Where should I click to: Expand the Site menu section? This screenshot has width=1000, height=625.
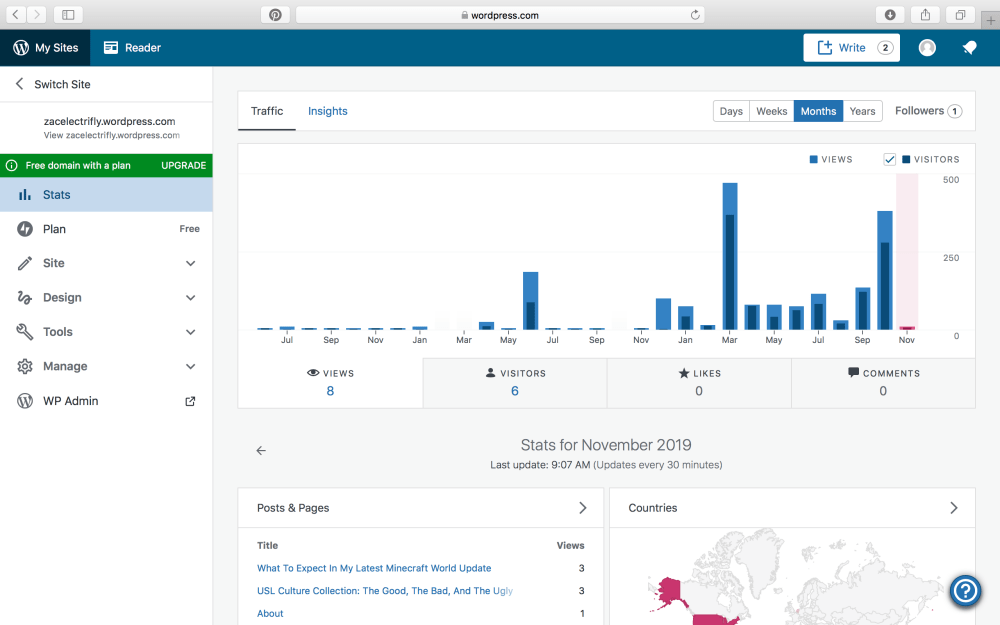(190, 263)
